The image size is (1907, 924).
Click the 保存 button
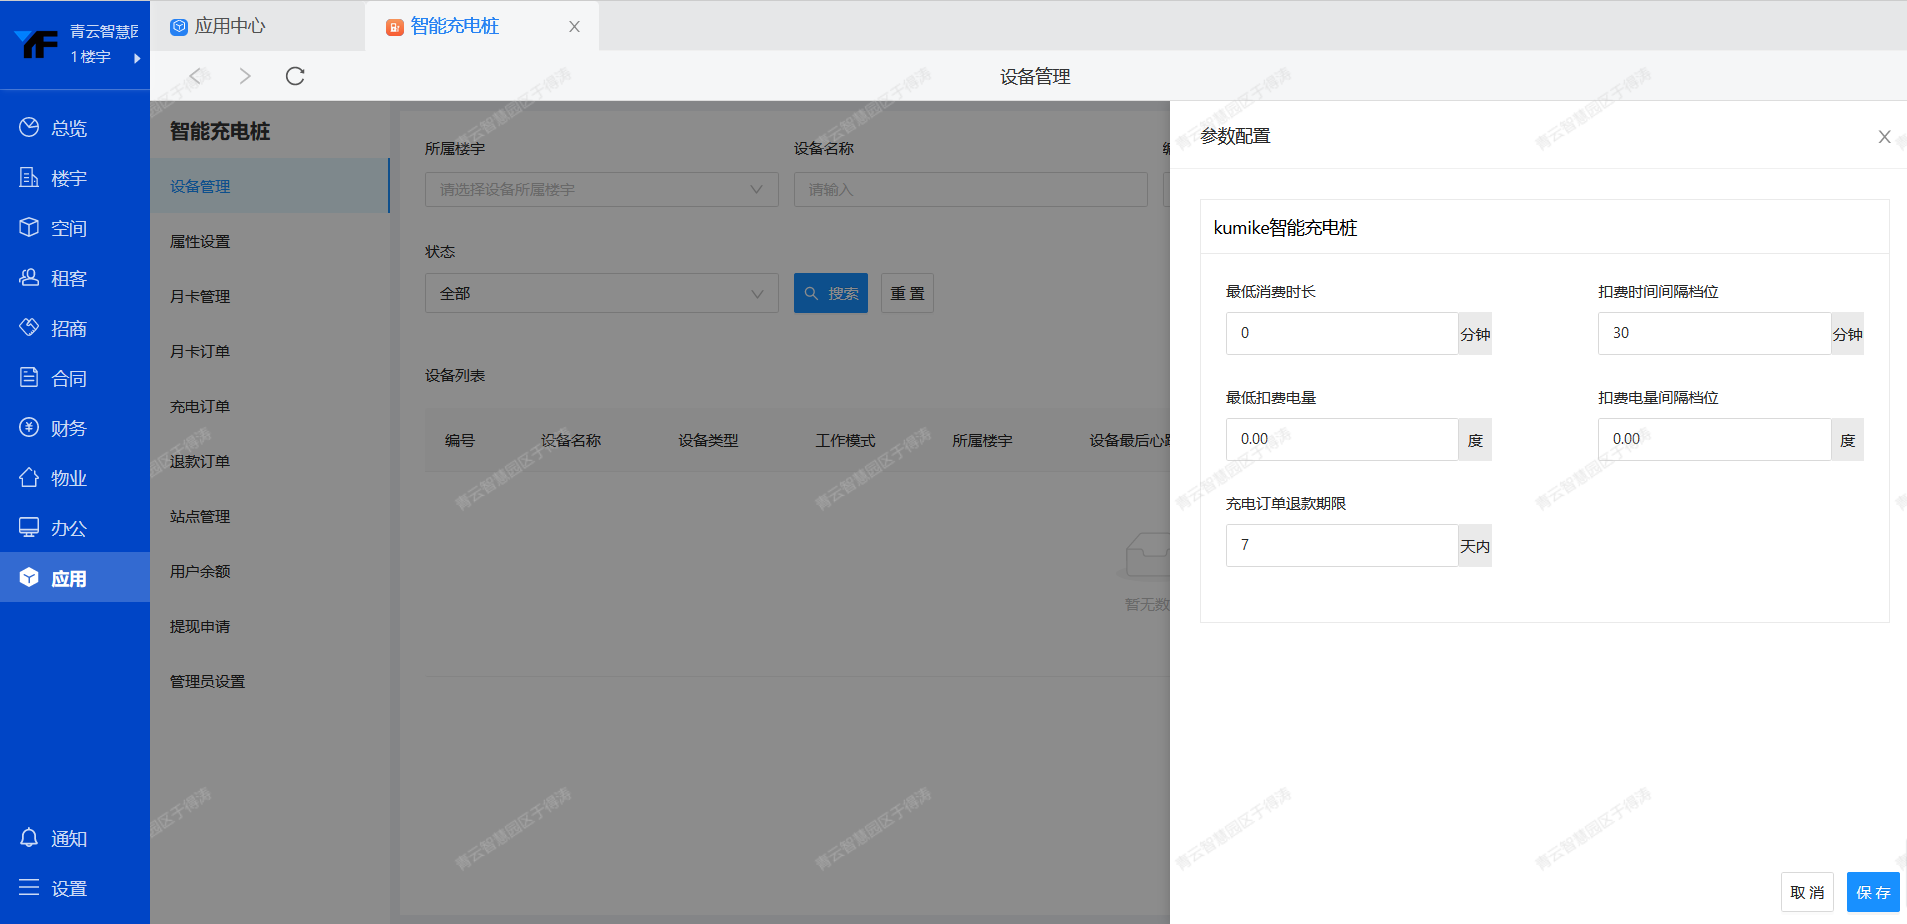(x=1872, y=892)
